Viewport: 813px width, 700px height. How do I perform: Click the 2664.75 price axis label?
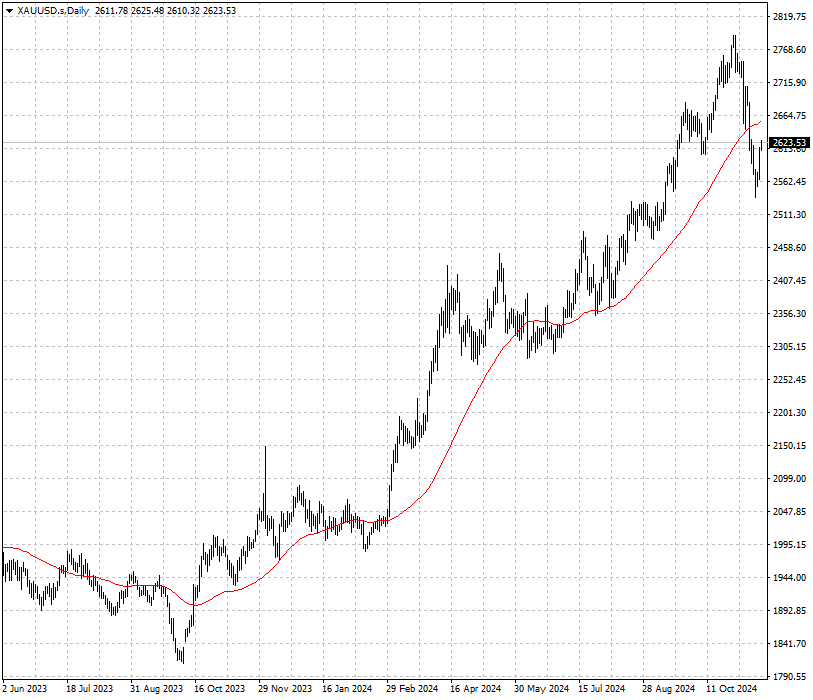(789, 116)
